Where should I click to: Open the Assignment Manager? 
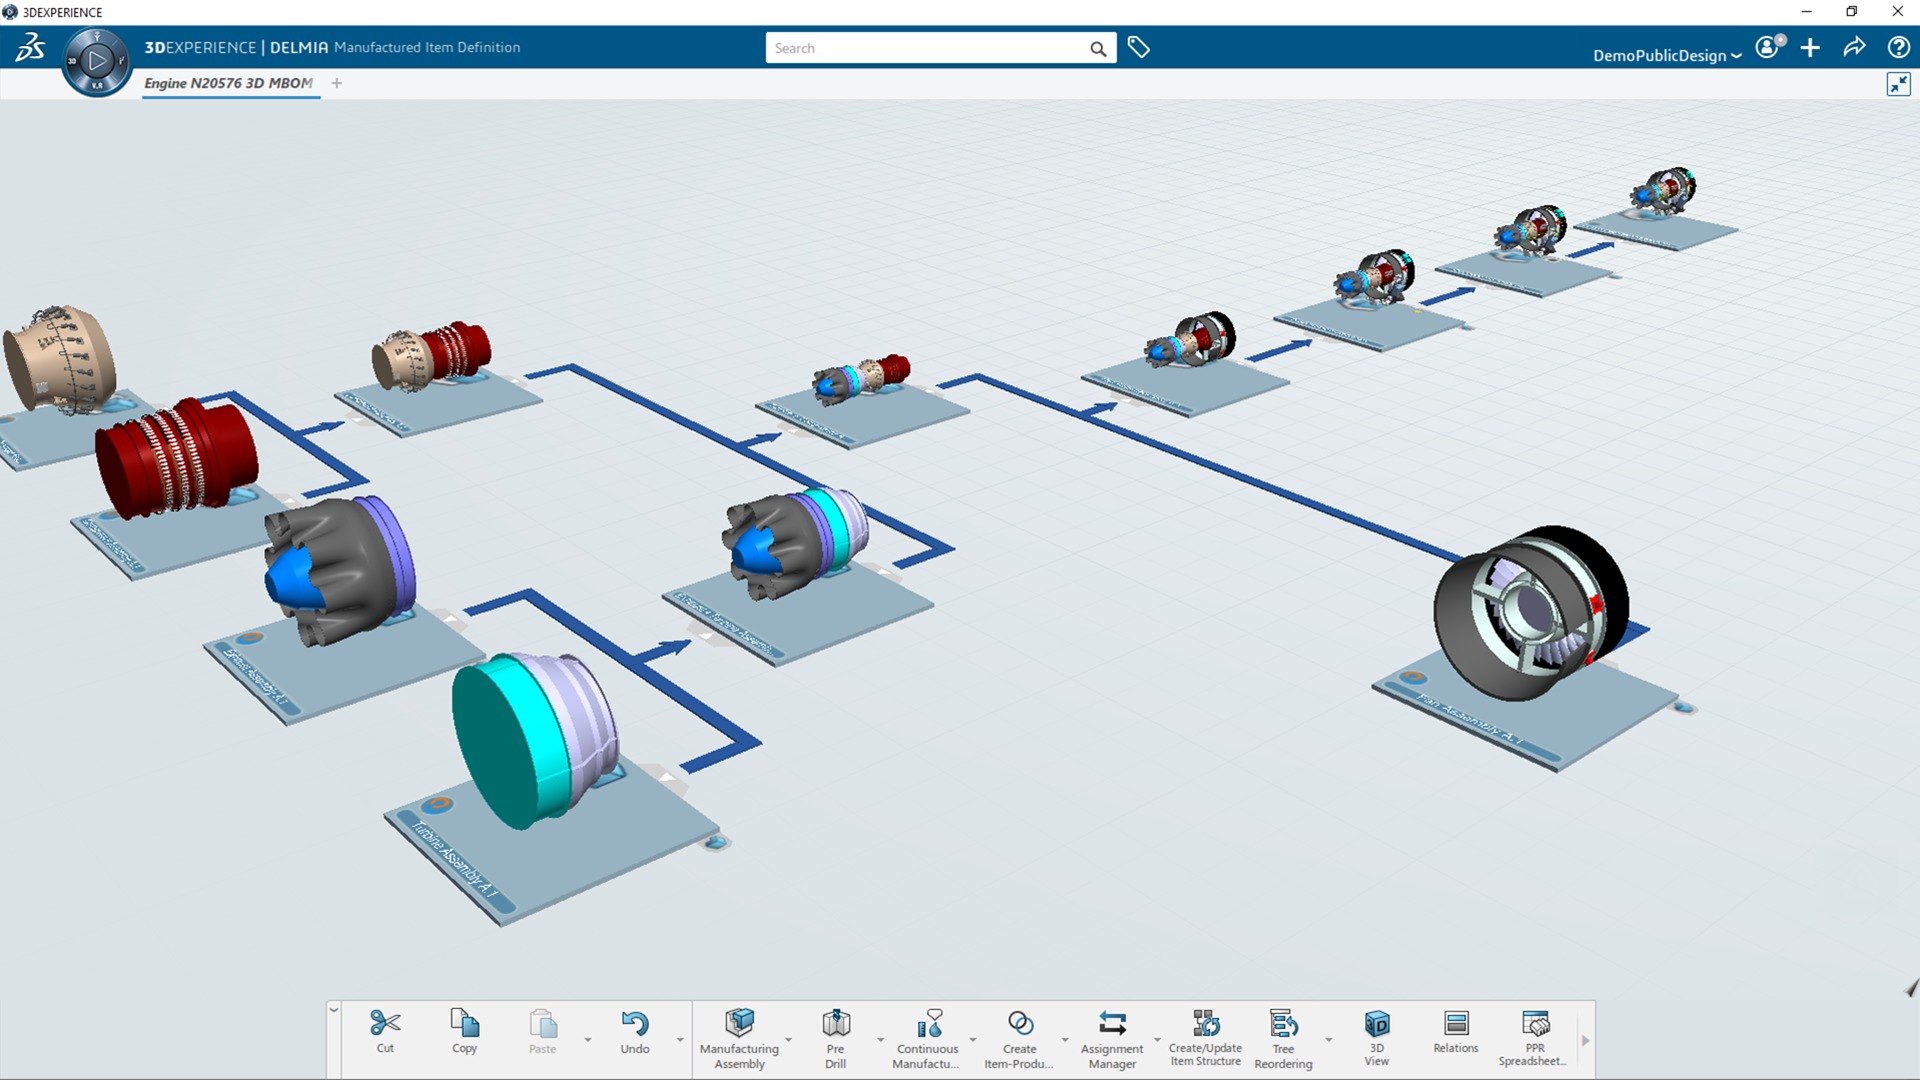click(x=1111, y=1037)
